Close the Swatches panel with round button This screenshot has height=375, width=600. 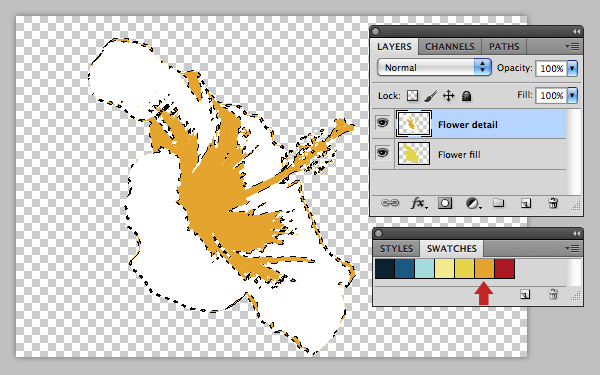click(378, 233)
